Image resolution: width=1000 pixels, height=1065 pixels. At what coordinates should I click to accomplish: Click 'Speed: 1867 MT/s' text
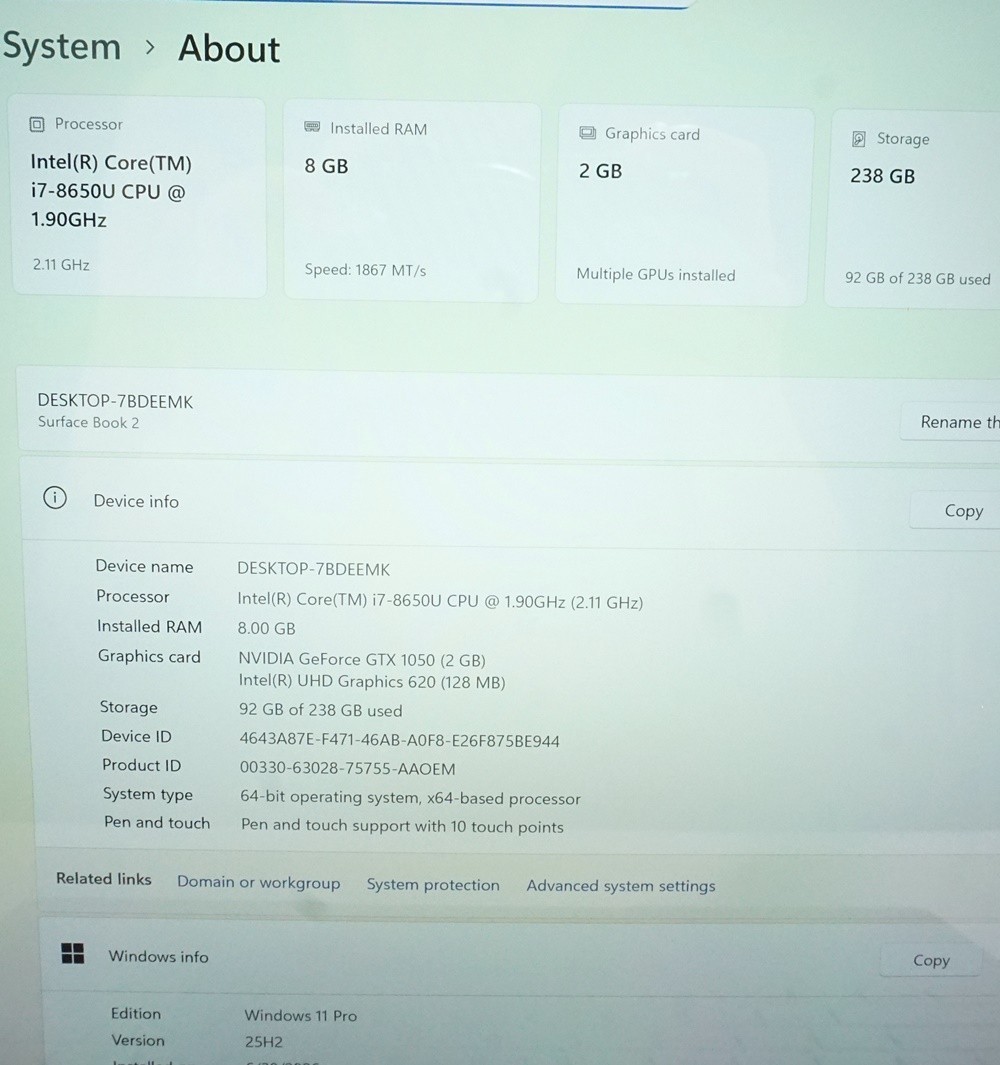[x=365, y=270]
